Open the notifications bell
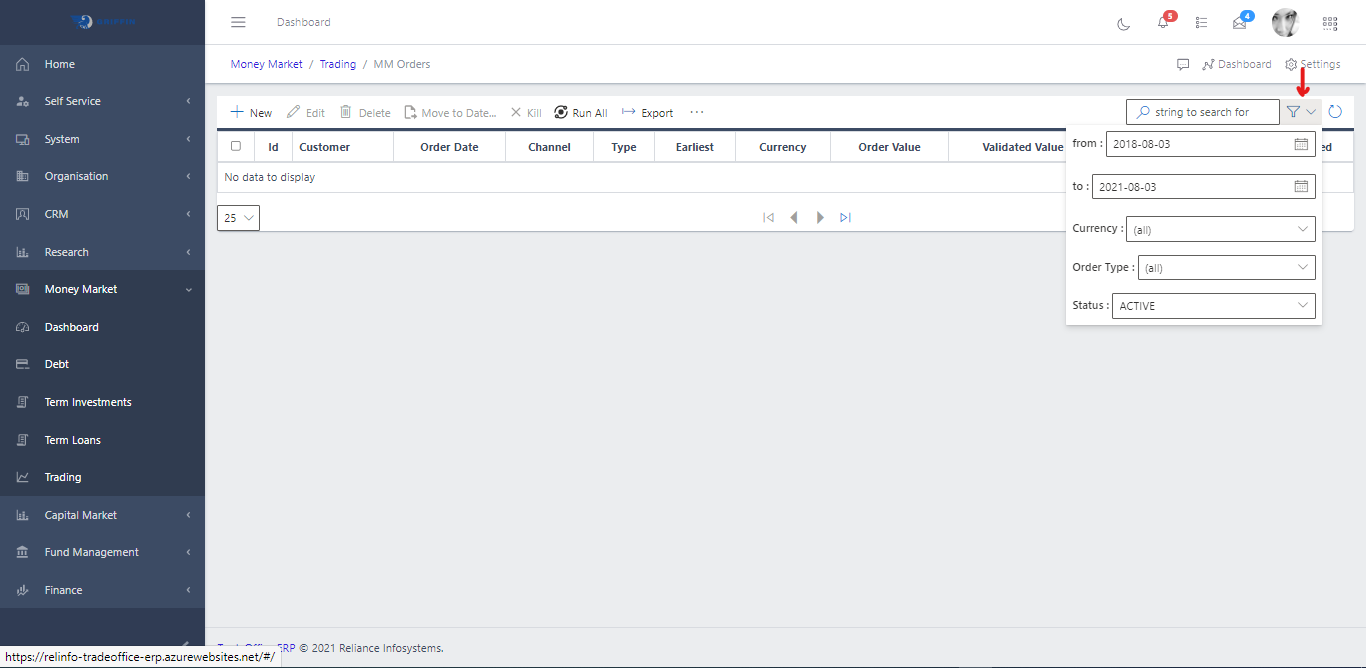1366x668 pixels. tap(1163, 23)
